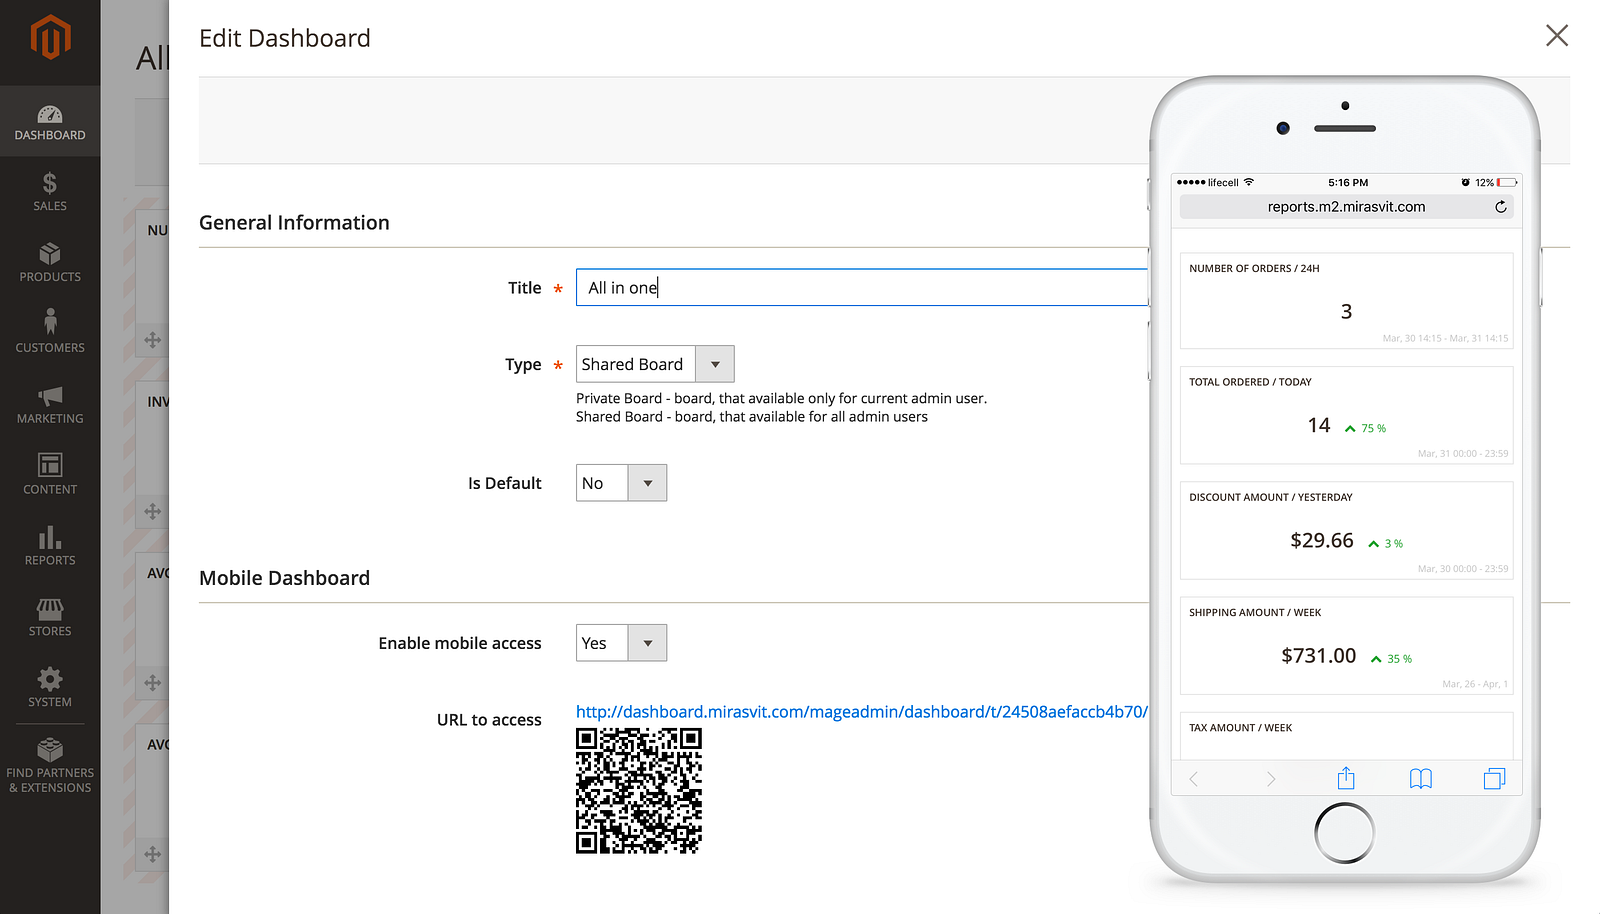
Task: Open the Type dropdown showing Shared Board
Action: pos(655,364)
